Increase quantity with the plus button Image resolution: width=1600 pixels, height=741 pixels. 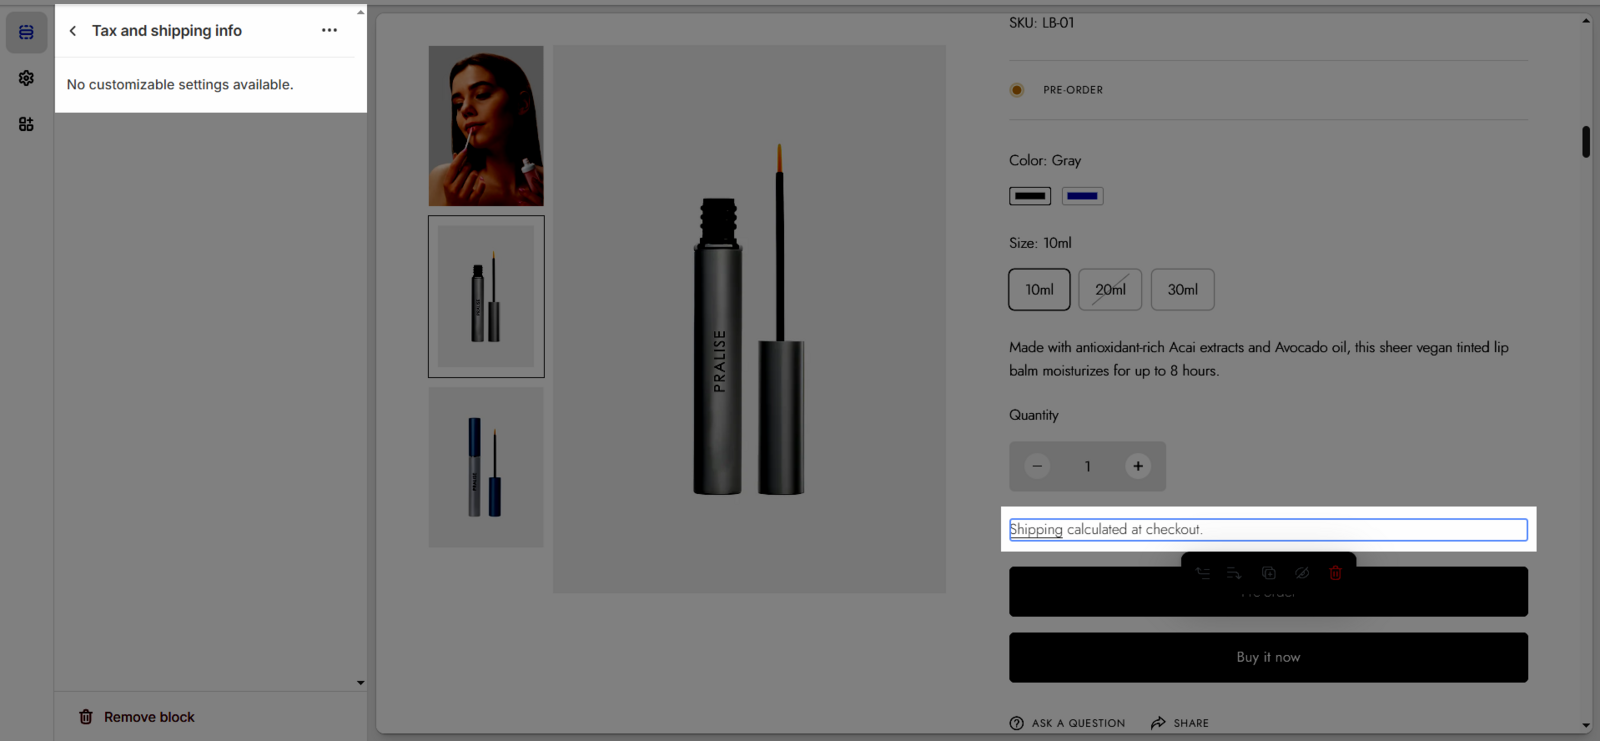[1137, 466]
